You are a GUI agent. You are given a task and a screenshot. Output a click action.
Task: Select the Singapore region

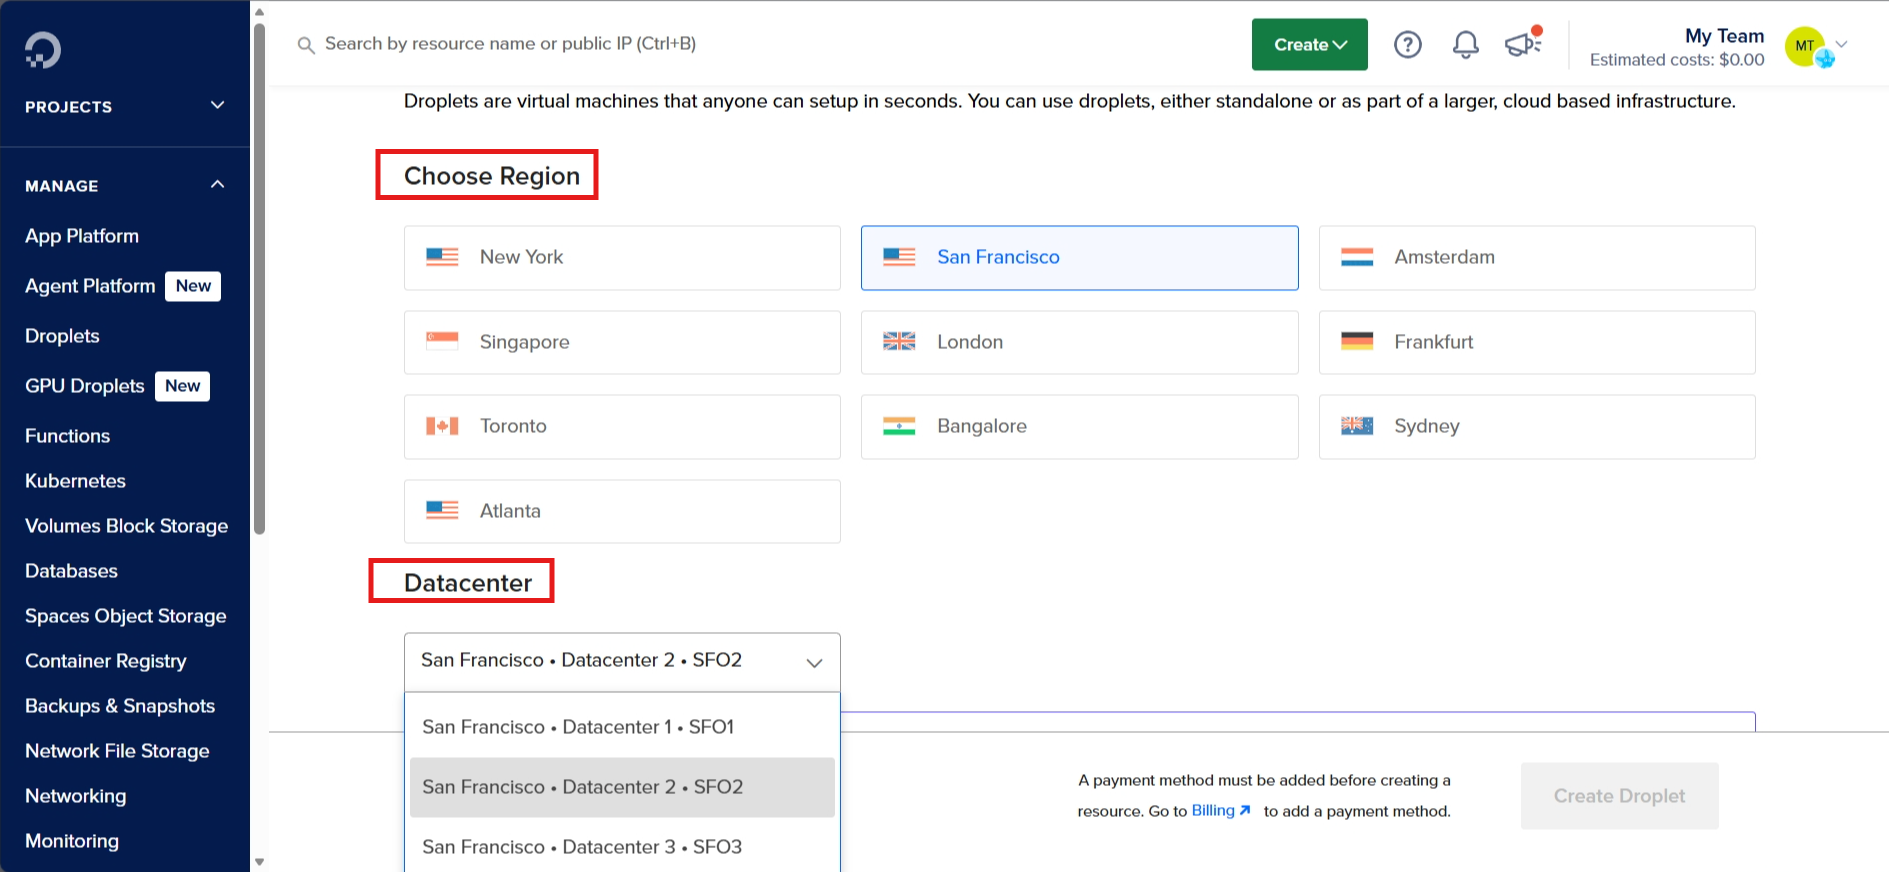tap(622, 342)
